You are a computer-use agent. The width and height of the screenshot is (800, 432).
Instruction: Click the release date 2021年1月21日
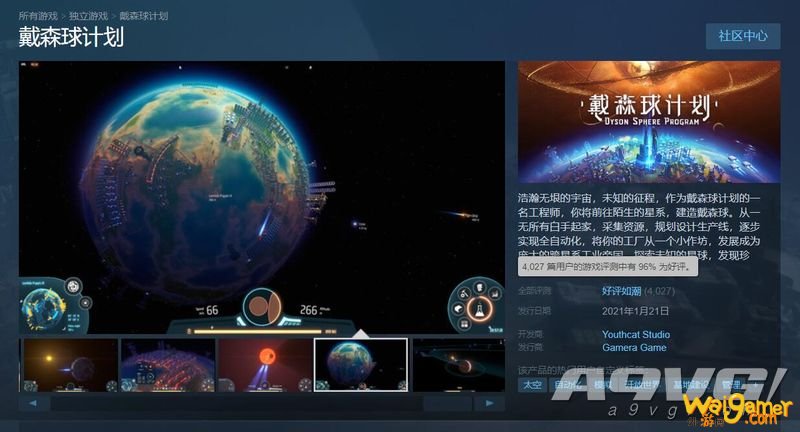point(635,311)
